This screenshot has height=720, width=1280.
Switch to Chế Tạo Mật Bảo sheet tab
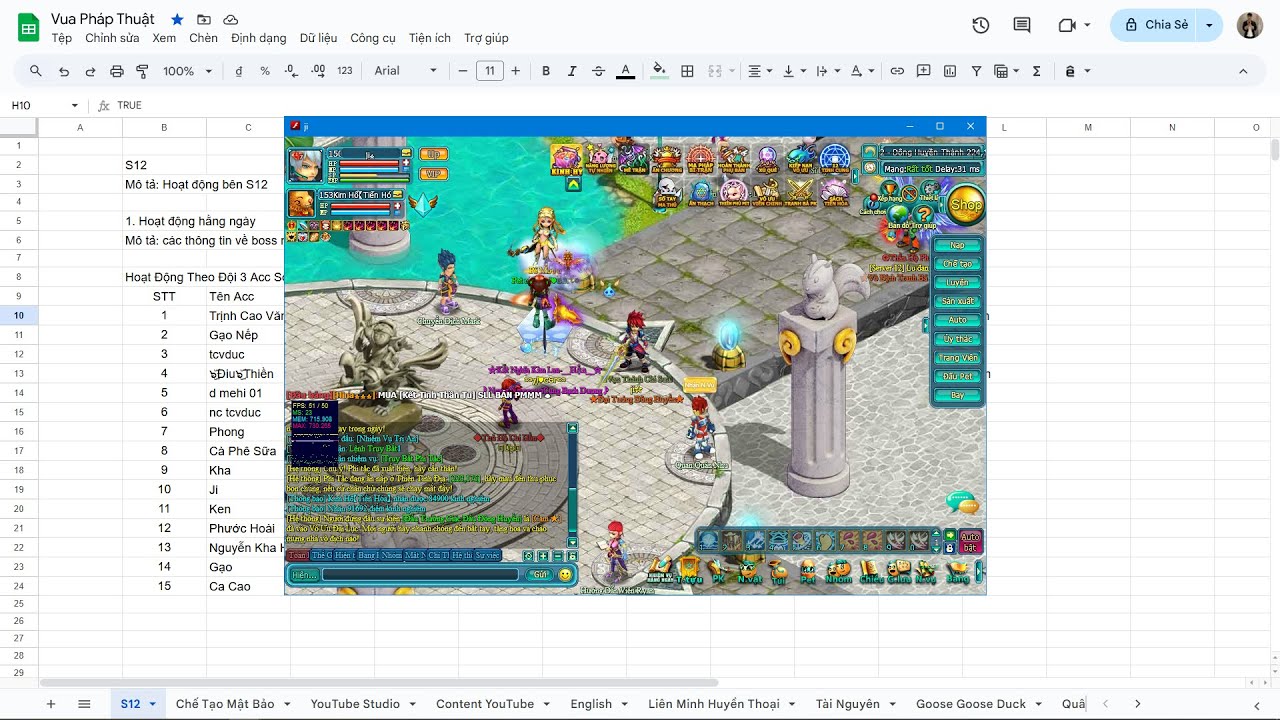pyautogui.click(x=225, y=704)
